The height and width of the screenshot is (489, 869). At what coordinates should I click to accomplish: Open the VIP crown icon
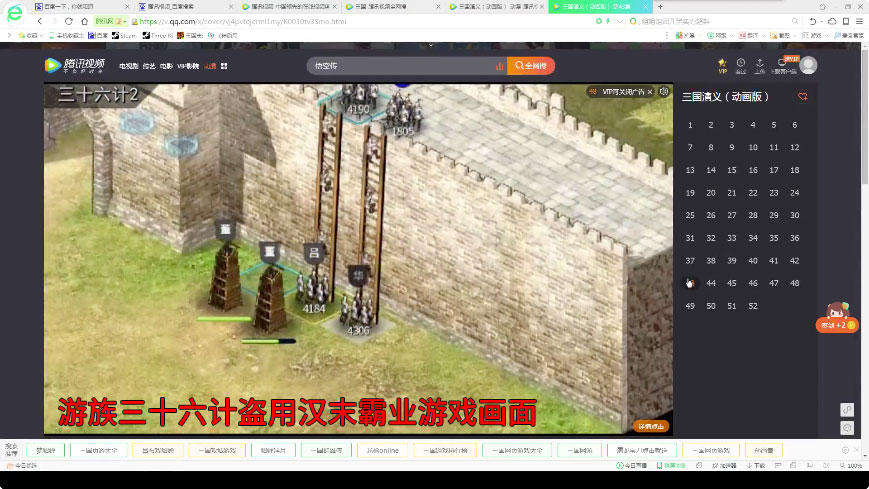722,65
